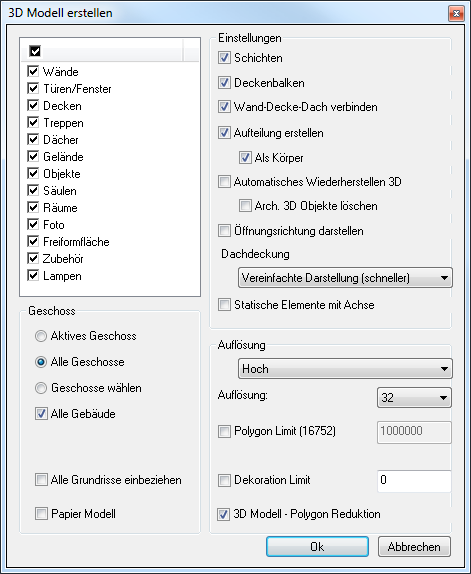Viewport: 471px width, 574px height.
Task: Click the Dekoration Limit input field
Action: (414, 481)
